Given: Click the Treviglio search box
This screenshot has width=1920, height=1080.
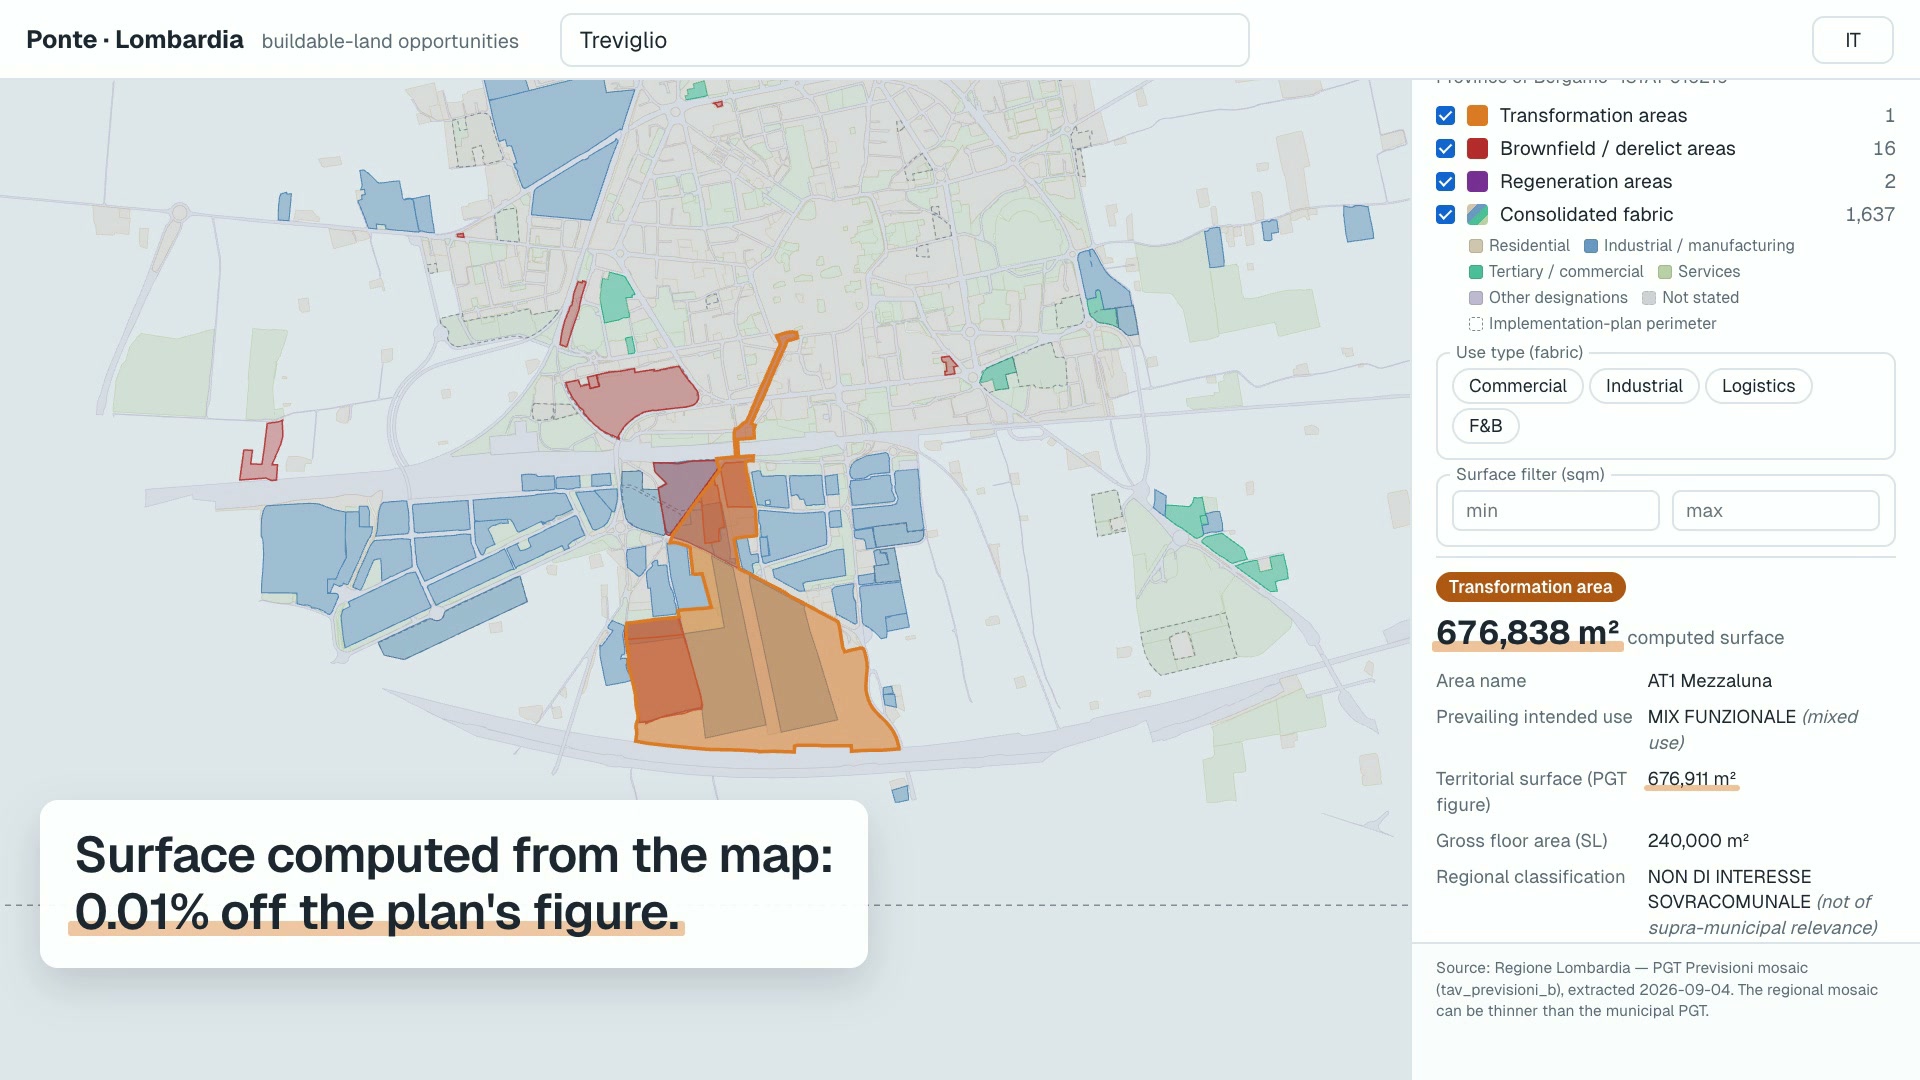Looking at the screenshot, I should pos(904,40).
